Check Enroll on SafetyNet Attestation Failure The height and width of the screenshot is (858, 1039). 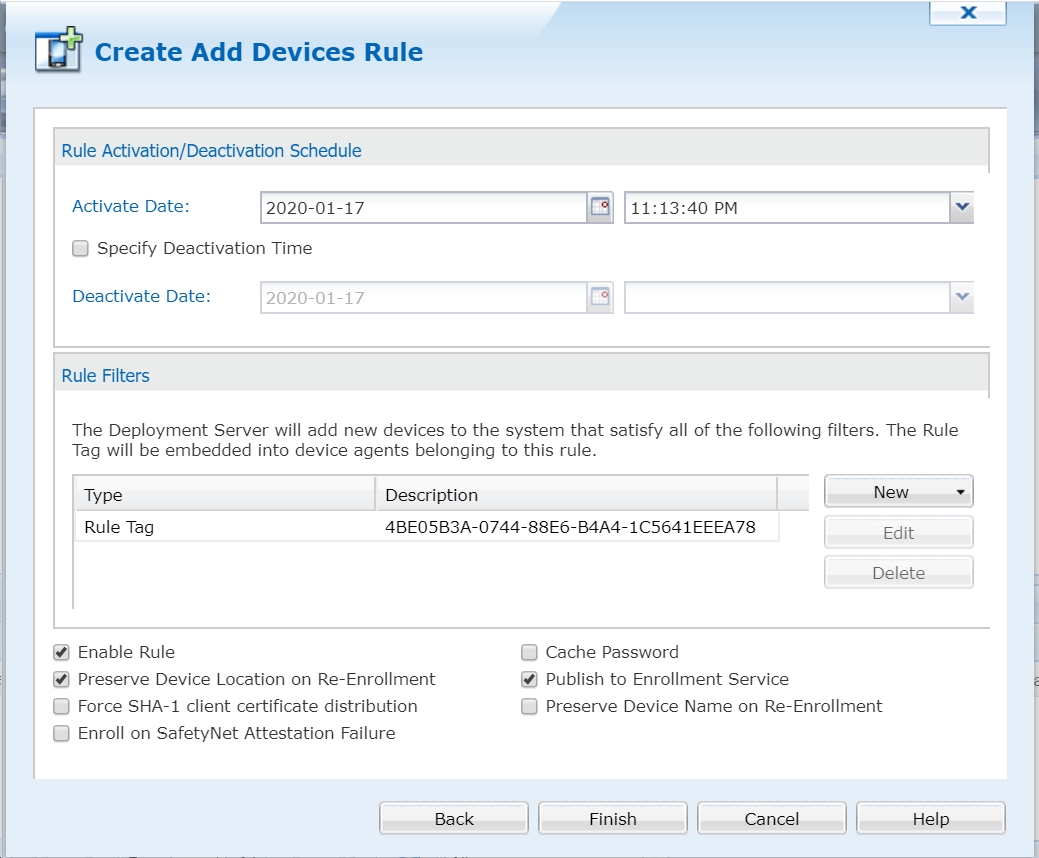[61, 734]
